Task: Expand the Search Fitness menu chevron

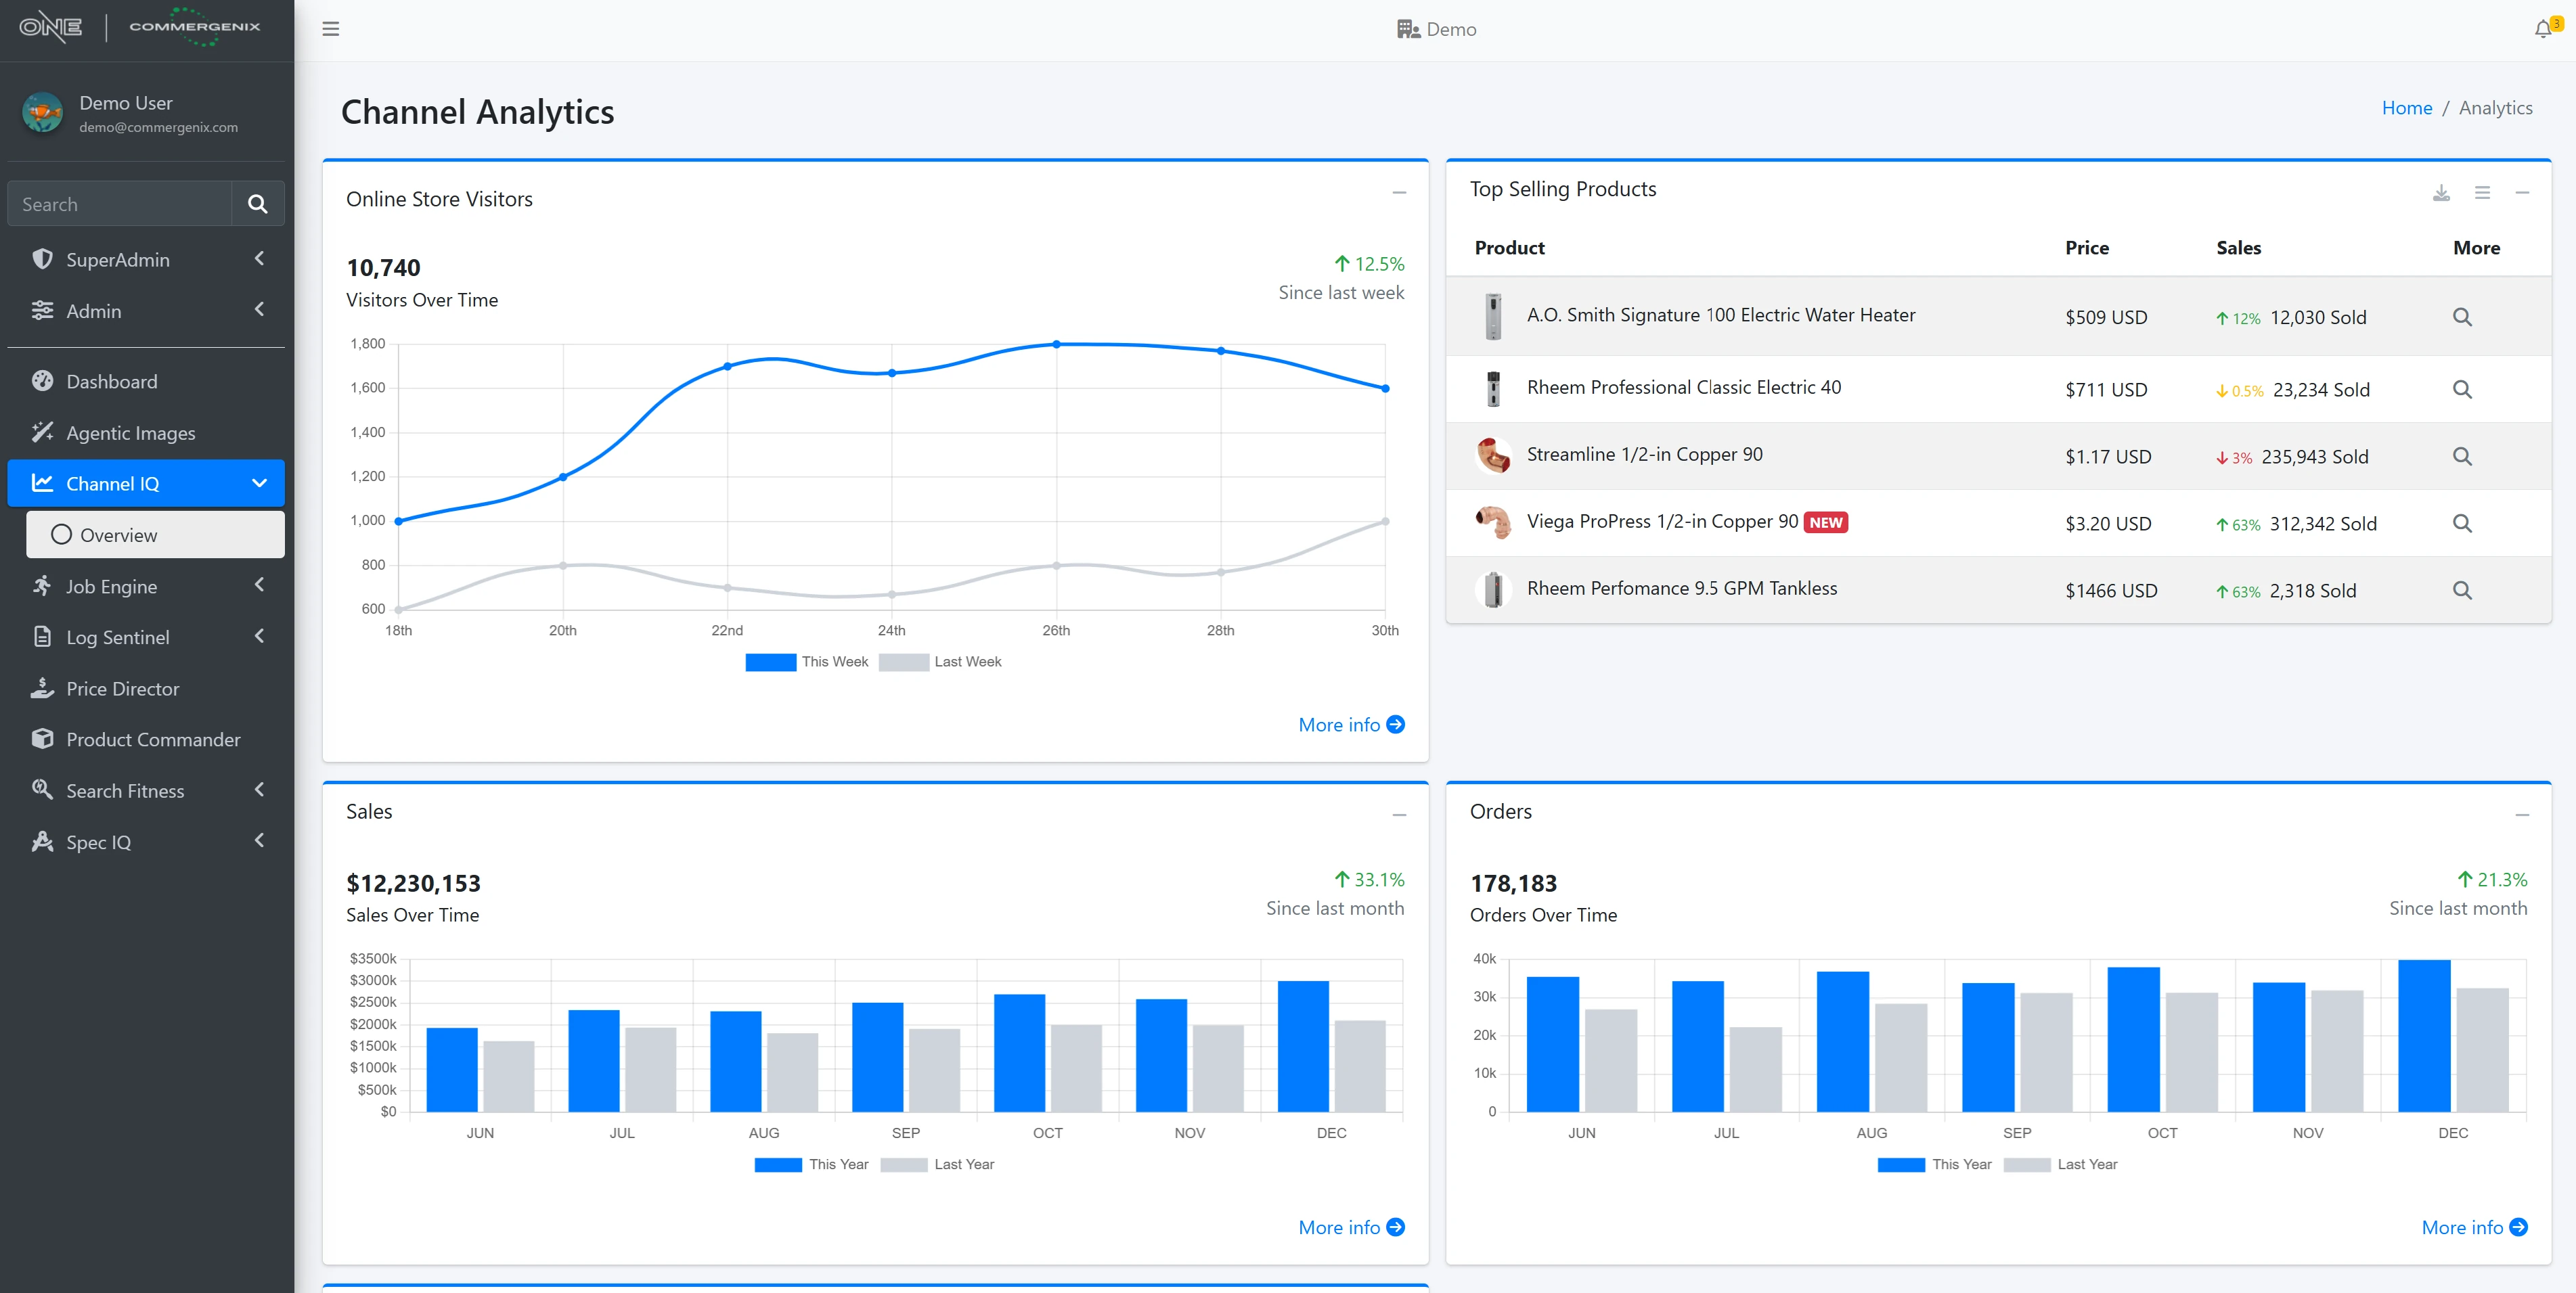Action: 259,790
